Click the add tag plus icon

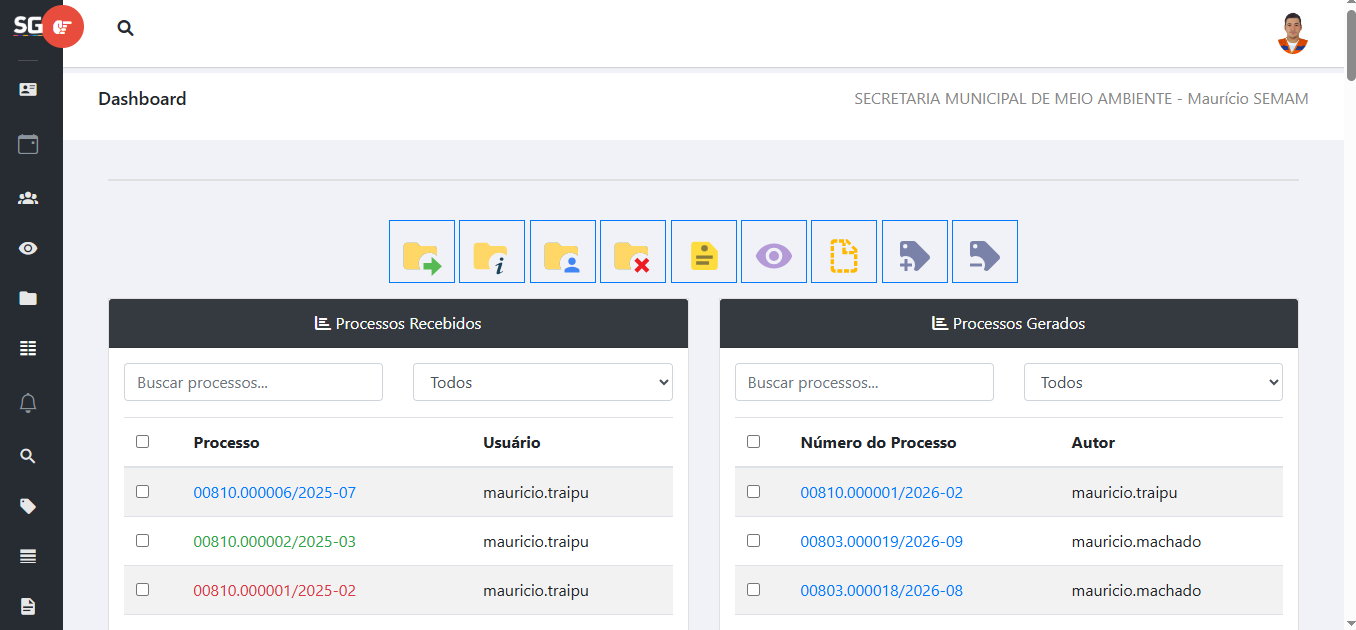[915, 252]
